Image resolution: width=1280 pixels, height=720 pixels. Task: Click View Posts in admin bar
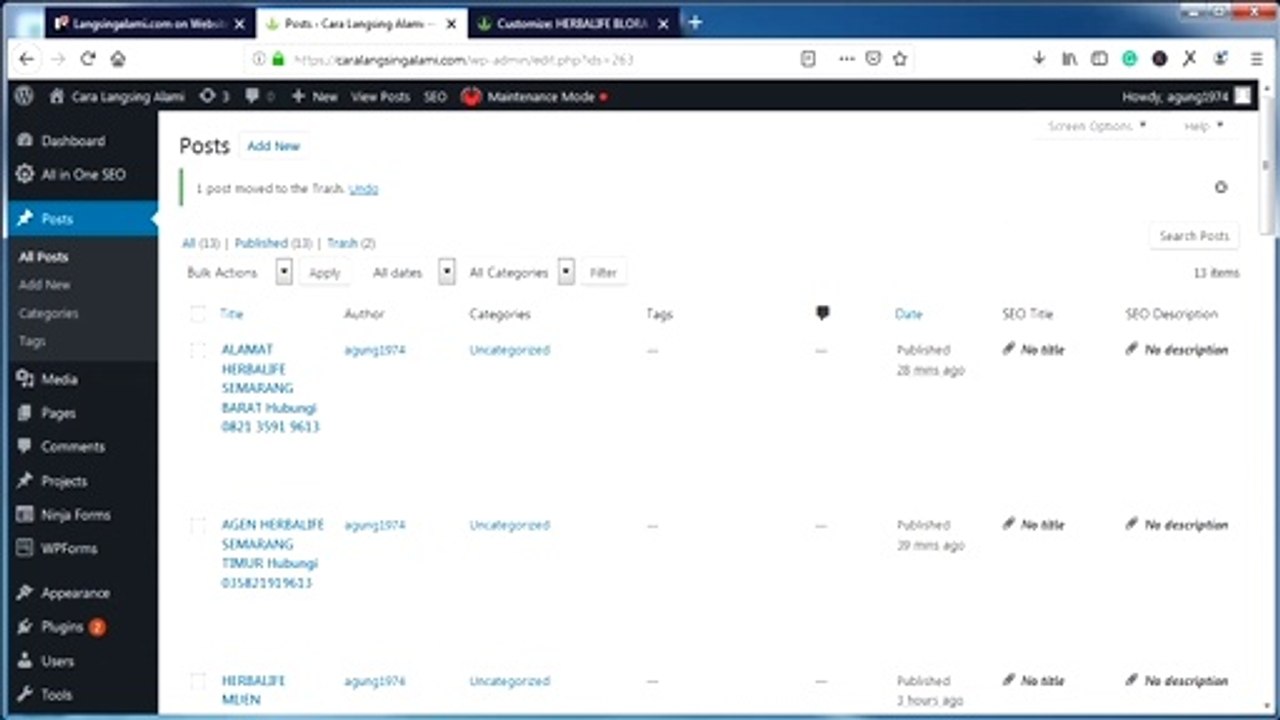pos(380,97)
